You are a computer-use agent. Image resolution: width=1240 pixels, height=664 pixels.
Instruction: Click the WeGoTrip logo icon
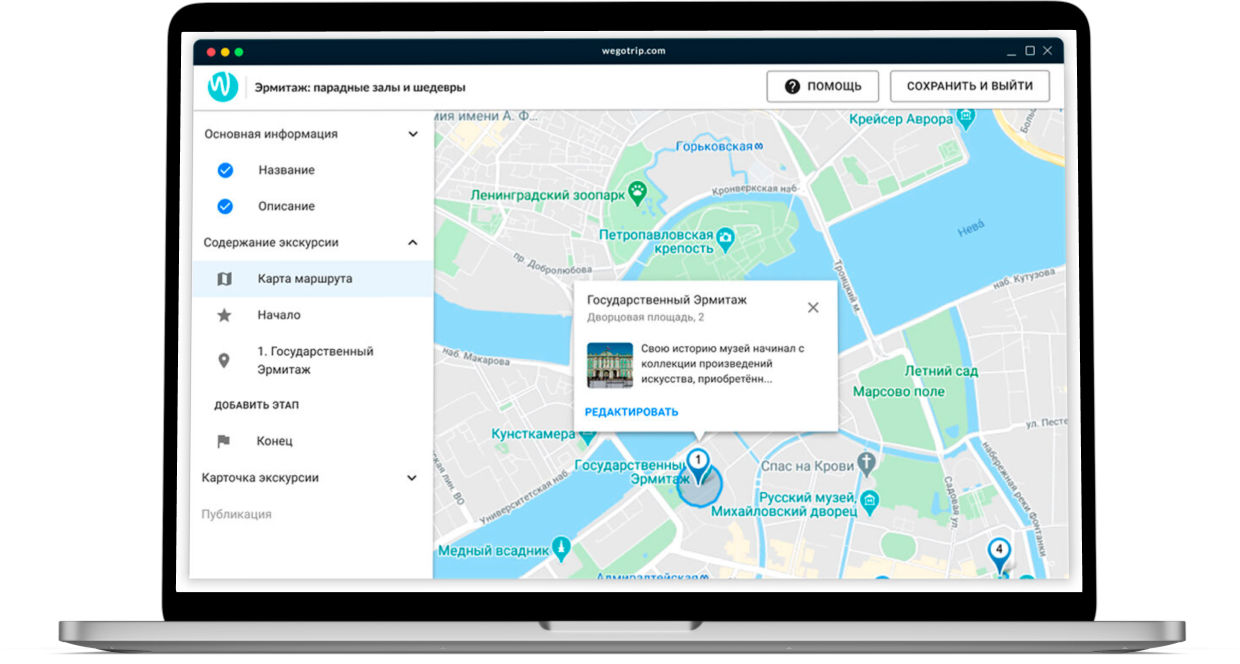coord(222,86)
